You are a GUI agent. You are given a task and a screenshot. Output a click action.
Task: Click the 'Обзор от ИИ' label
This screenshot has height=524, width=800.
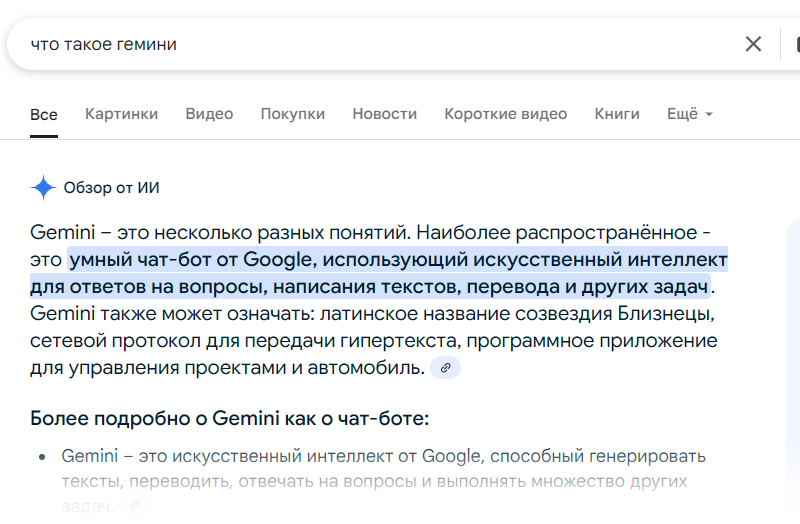click(x=111, y=187)
